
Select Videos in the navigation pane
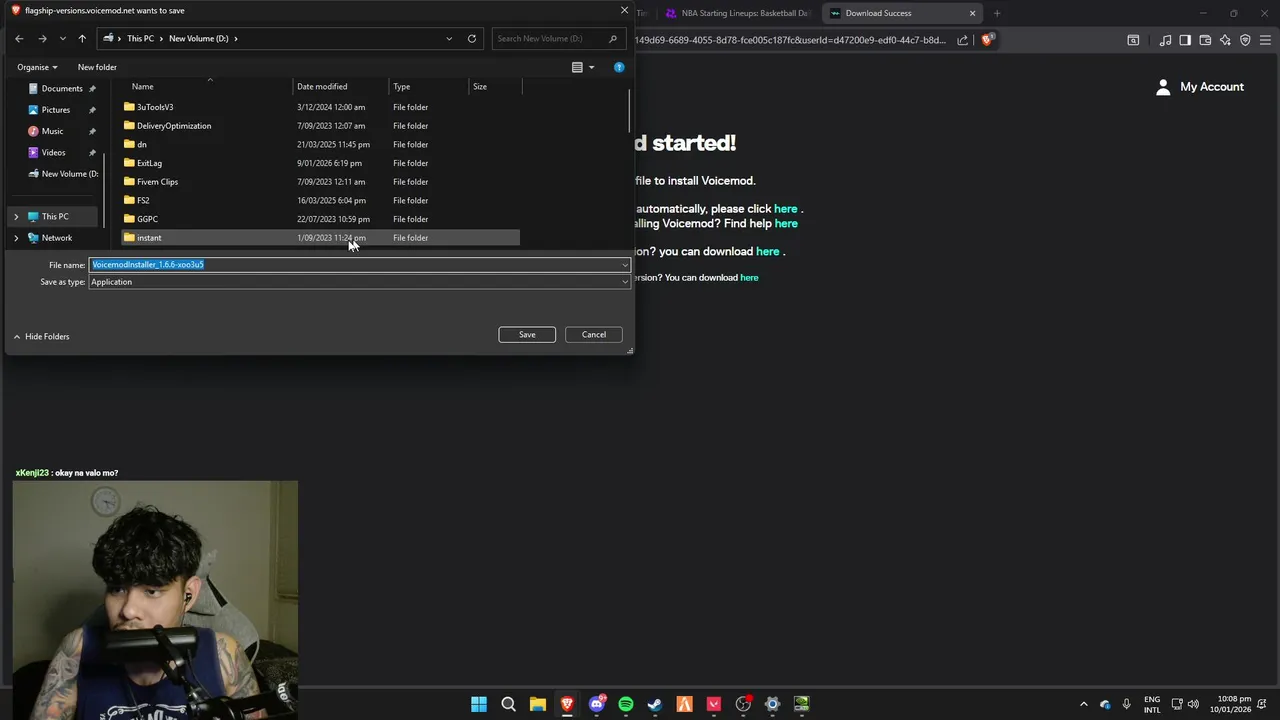point(53,153)
